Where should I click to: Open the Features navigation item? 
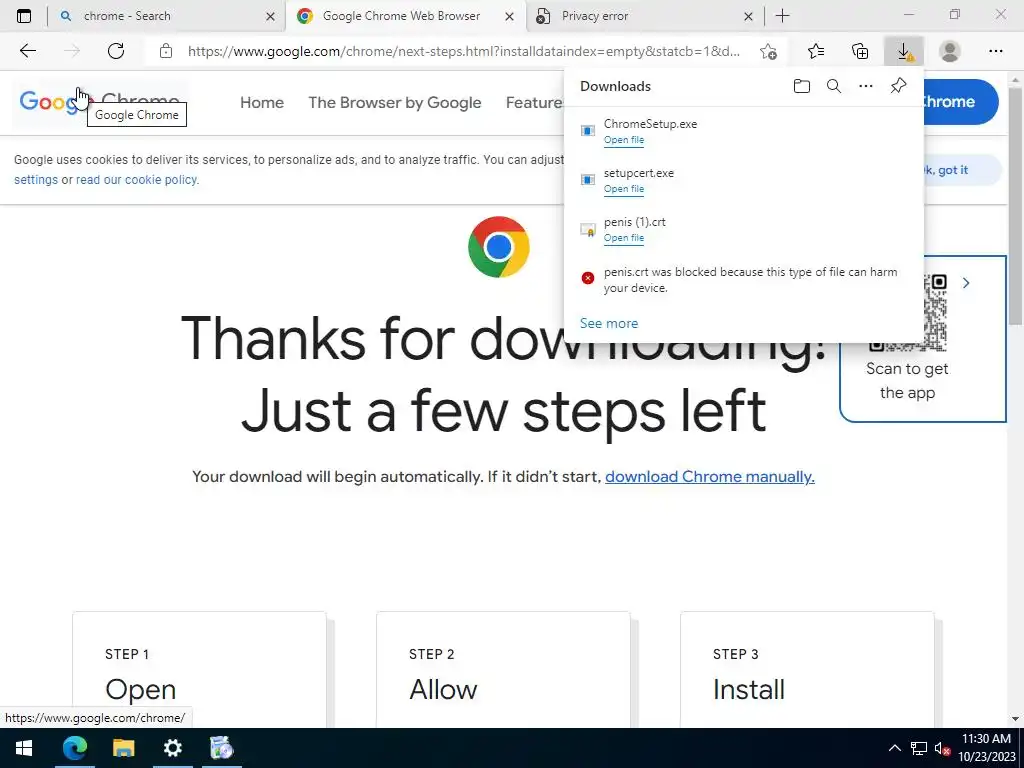(534, 103)
